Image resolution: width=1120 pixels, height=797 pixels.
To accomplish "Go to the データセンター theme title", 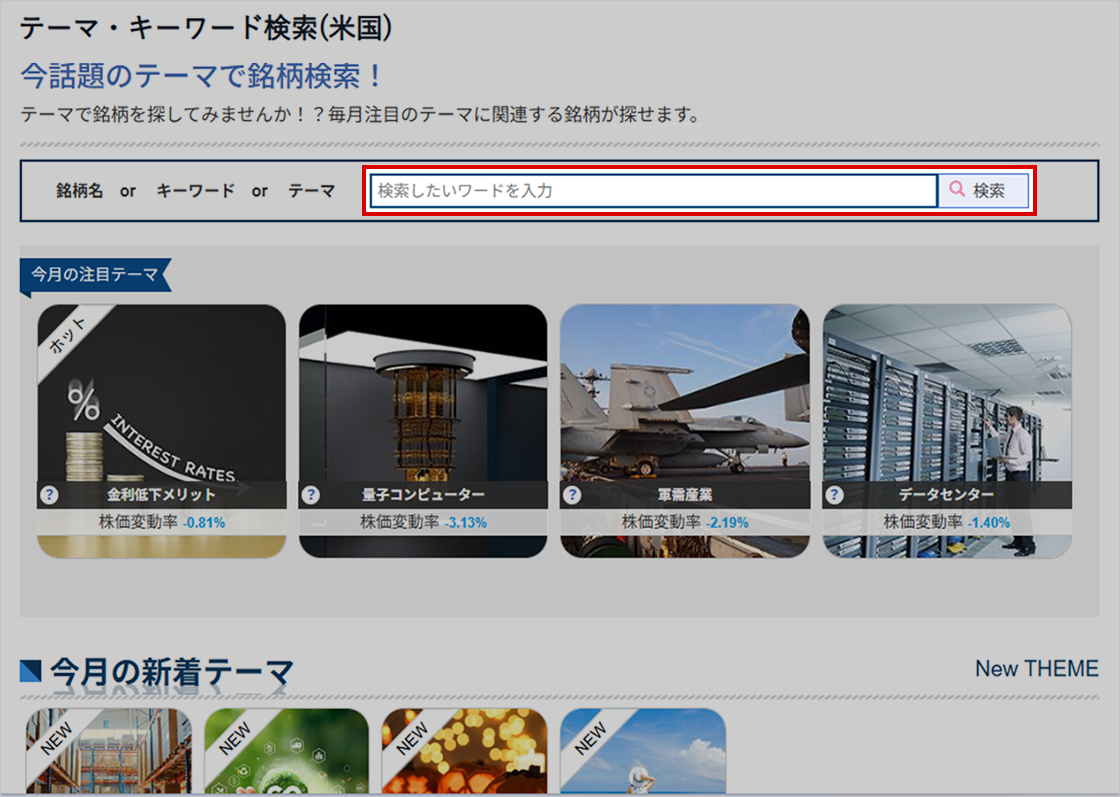I will point(946,495).
